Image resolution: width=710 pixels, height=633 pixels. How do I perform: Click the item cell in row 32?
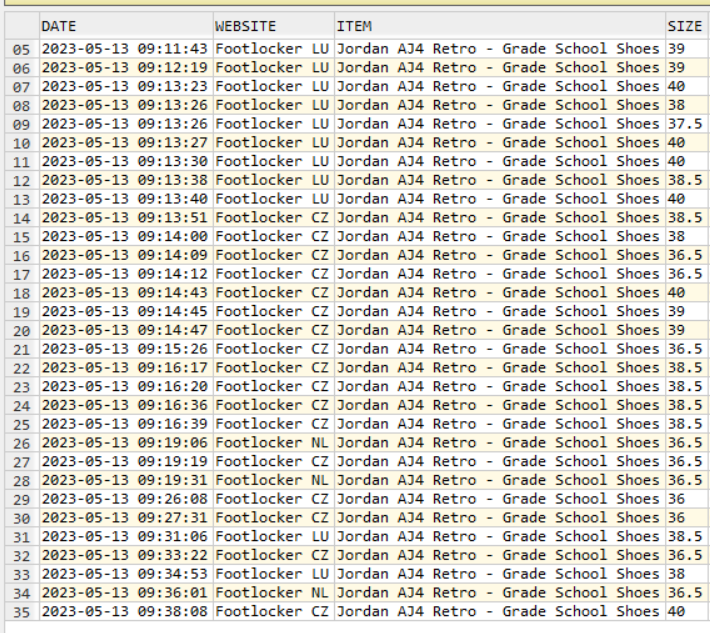click(498, 555)
